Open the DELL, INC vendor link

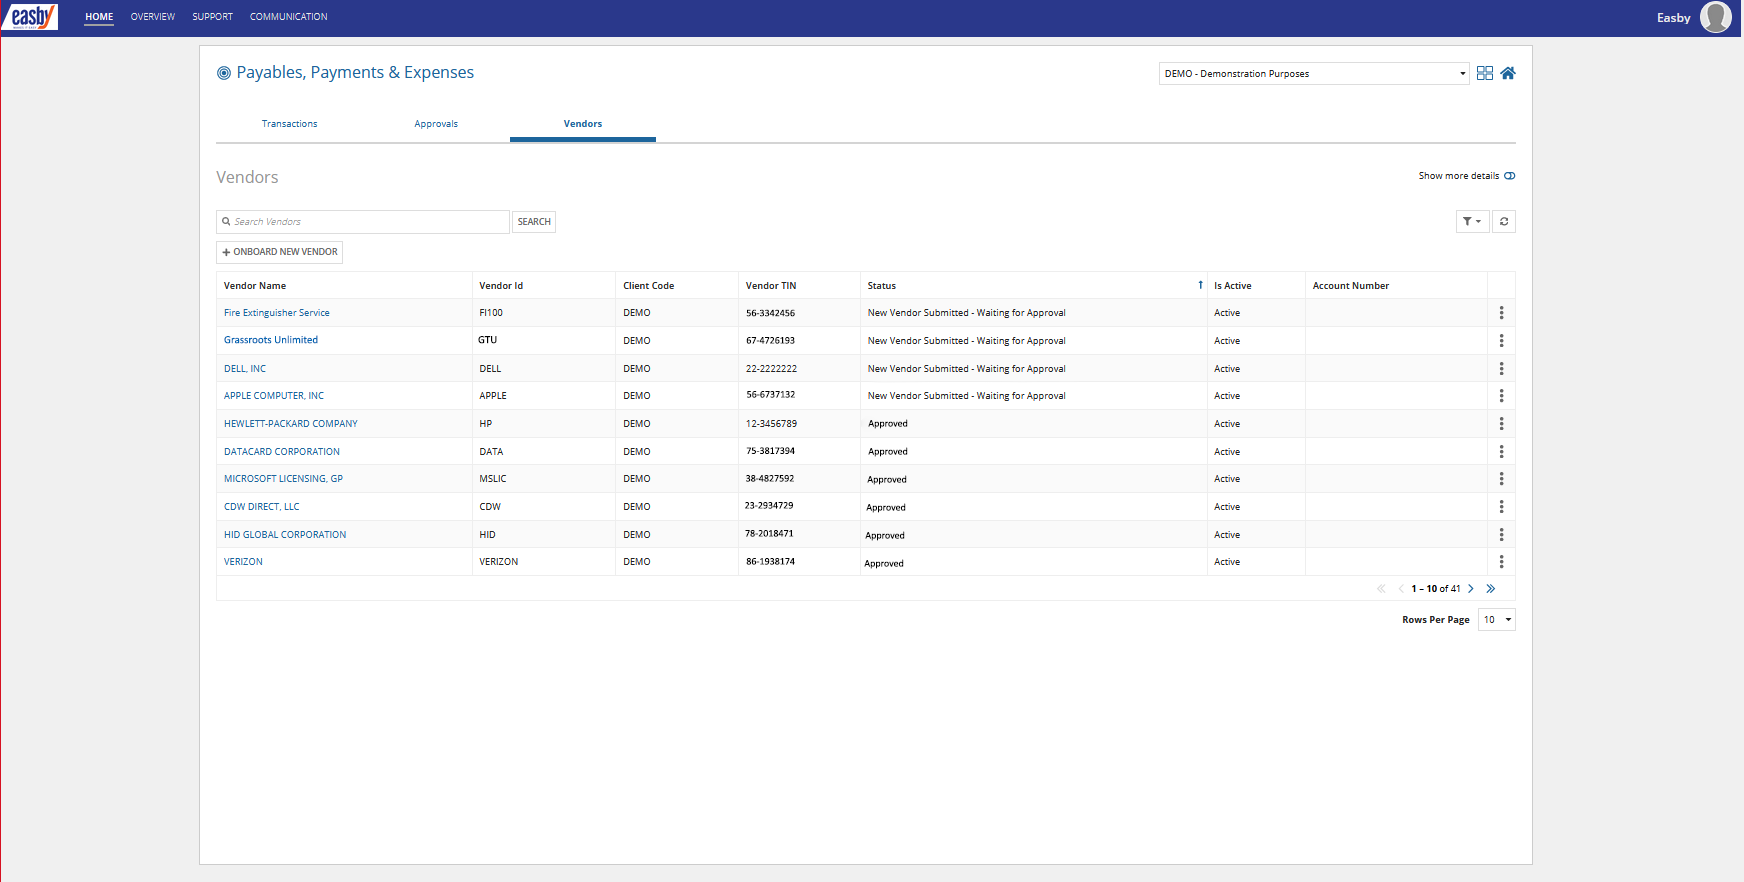tap(245, 369)
